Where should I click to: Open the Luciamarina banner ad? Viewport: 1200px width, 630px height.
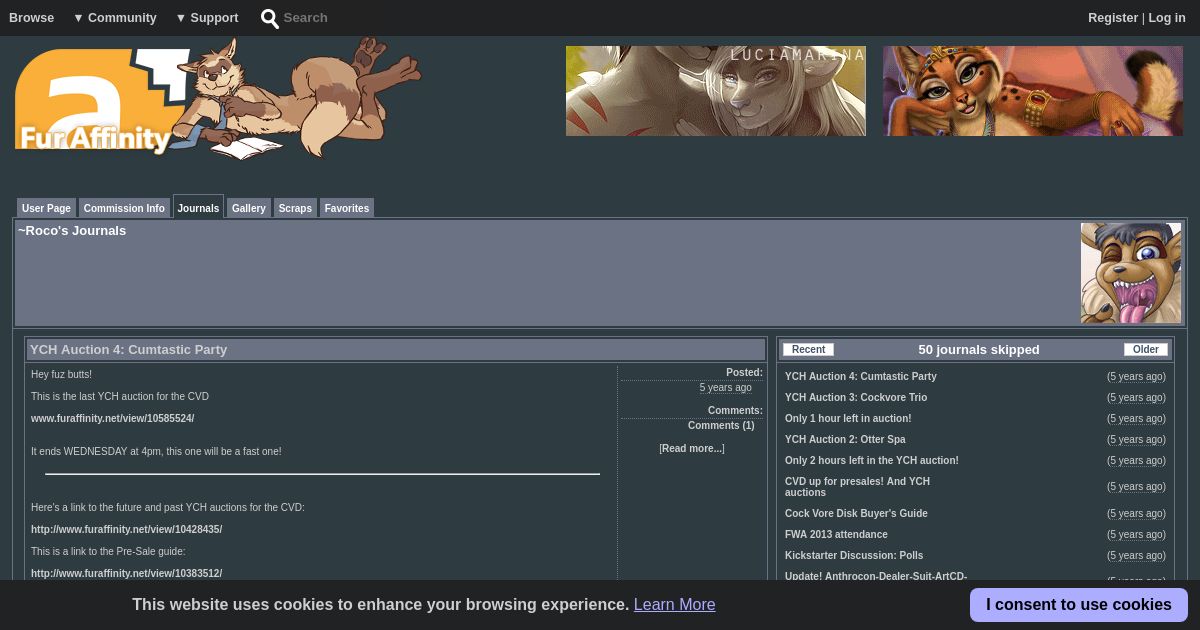point(716,91)
